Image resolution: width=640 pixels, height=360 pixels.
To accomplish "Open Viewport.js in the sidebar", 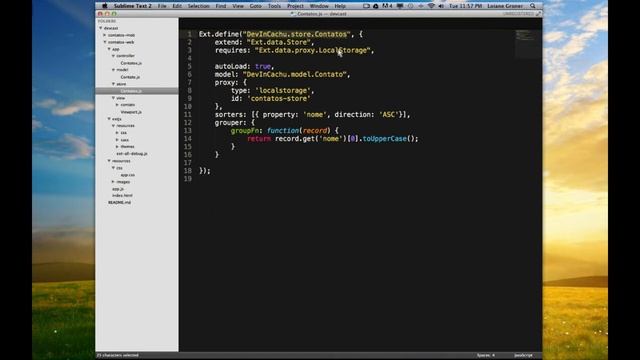I will 131,112.
